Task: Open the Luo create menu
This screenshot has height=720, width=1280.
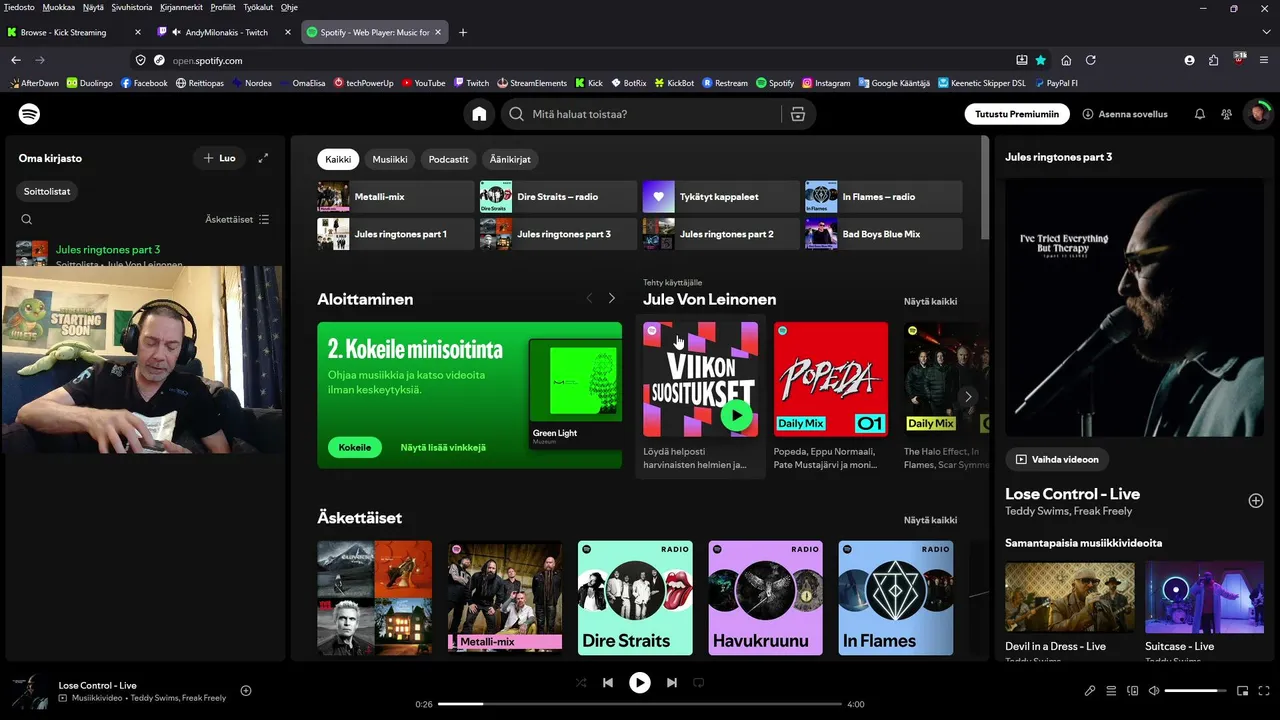Action: coord(219,158)
